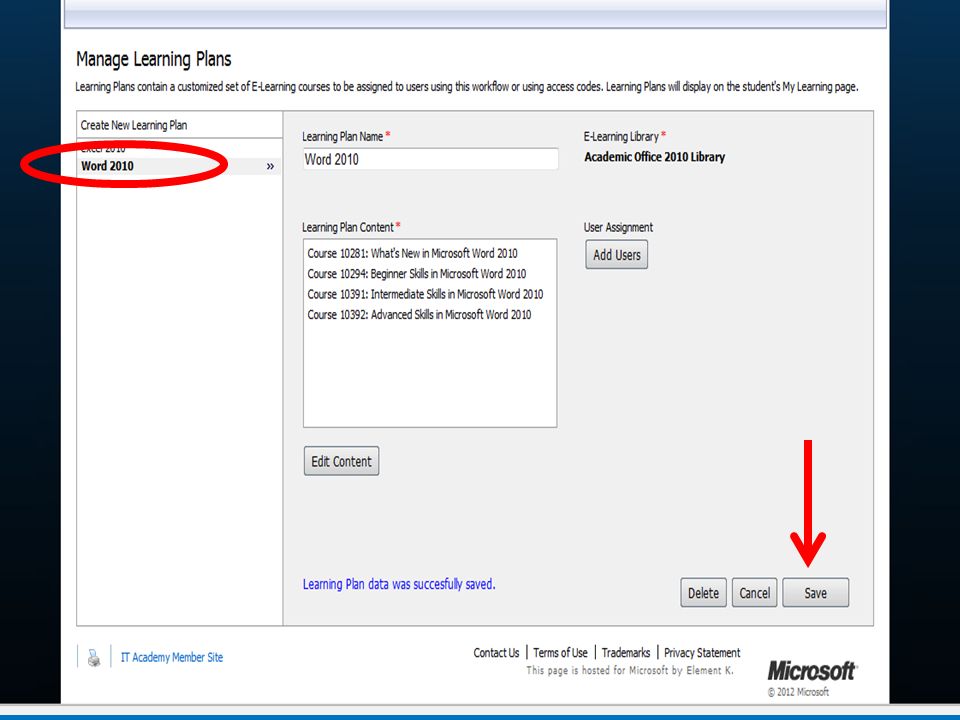Expand the Word 2010 plan chevron
Image resolution: width=960 pixels, height=720 pixels.
pyautogui.click(x=270, y=167)
